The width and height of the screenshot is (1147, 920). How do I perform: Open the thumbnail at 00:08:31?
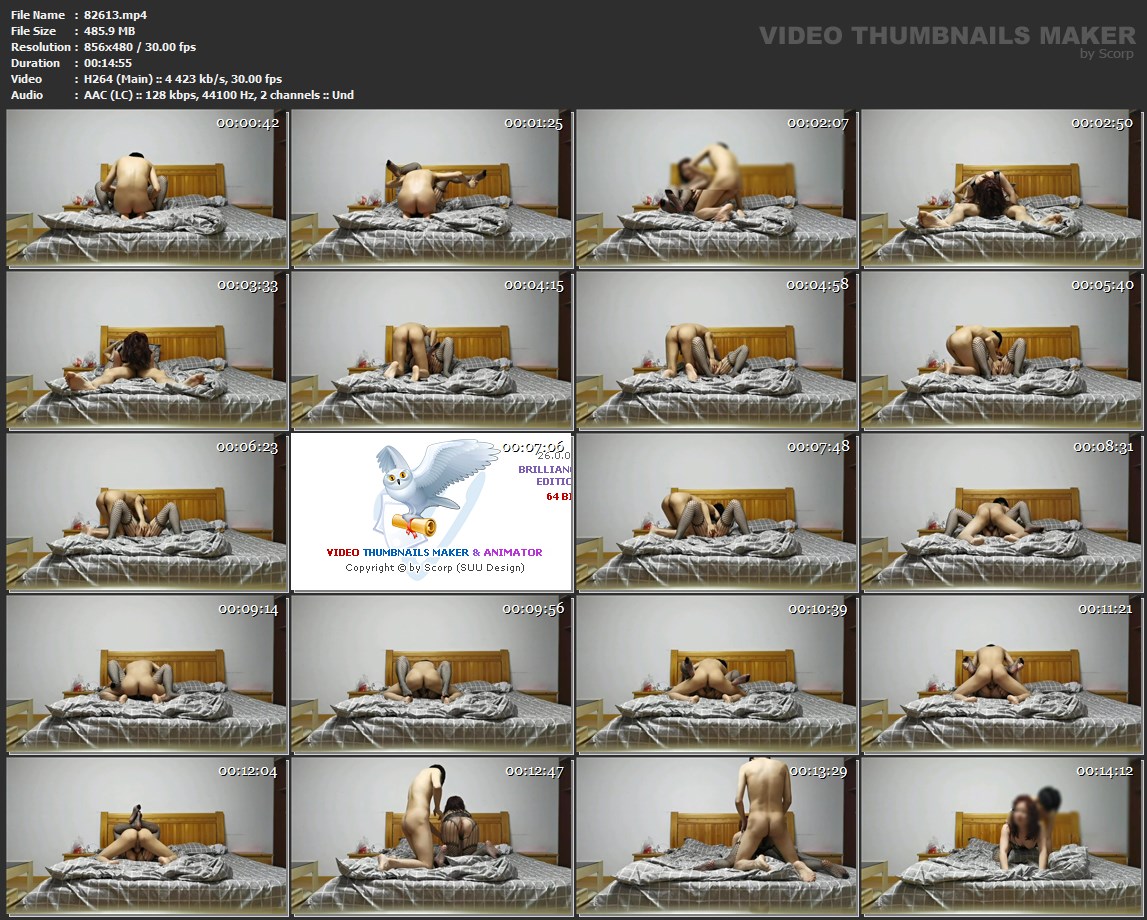click(1001, 512)
